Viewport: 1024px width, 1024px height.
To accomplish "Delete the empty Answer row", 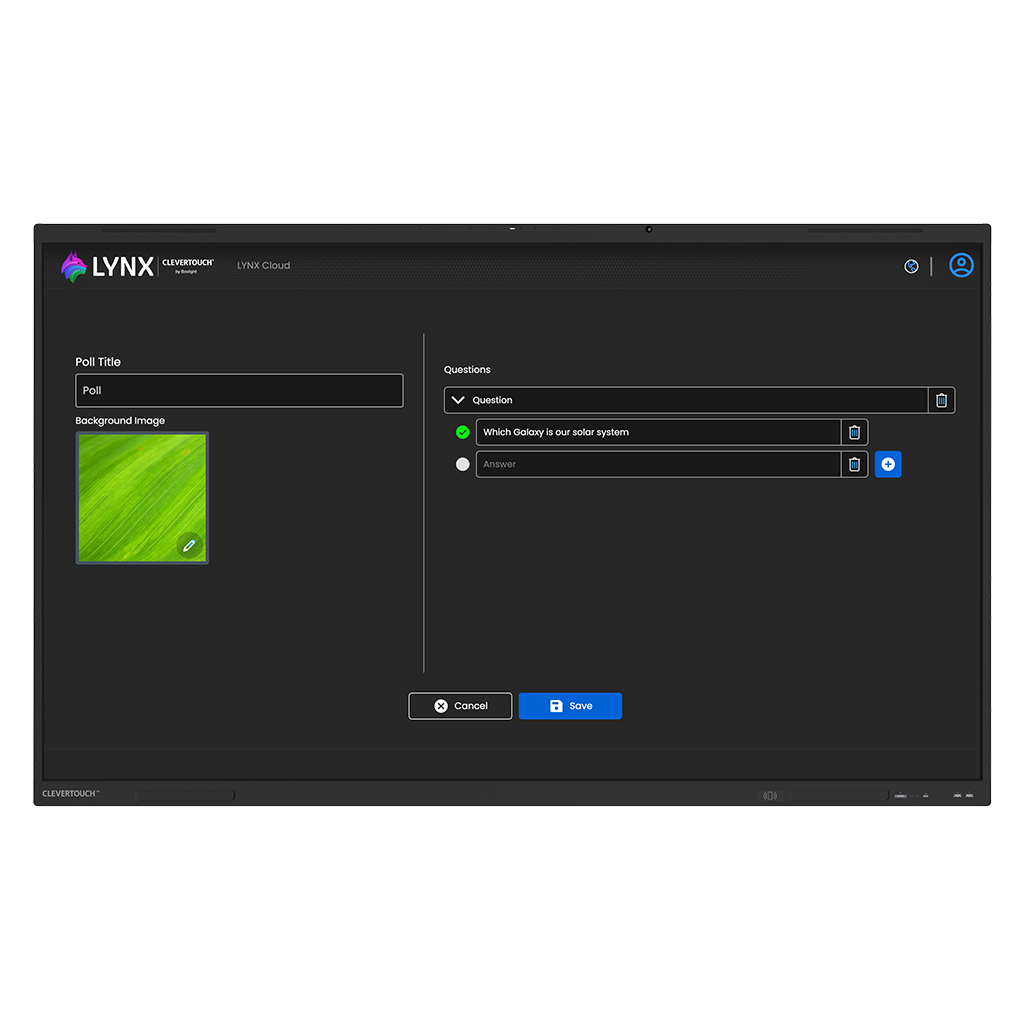I will [x=854, y=464].
